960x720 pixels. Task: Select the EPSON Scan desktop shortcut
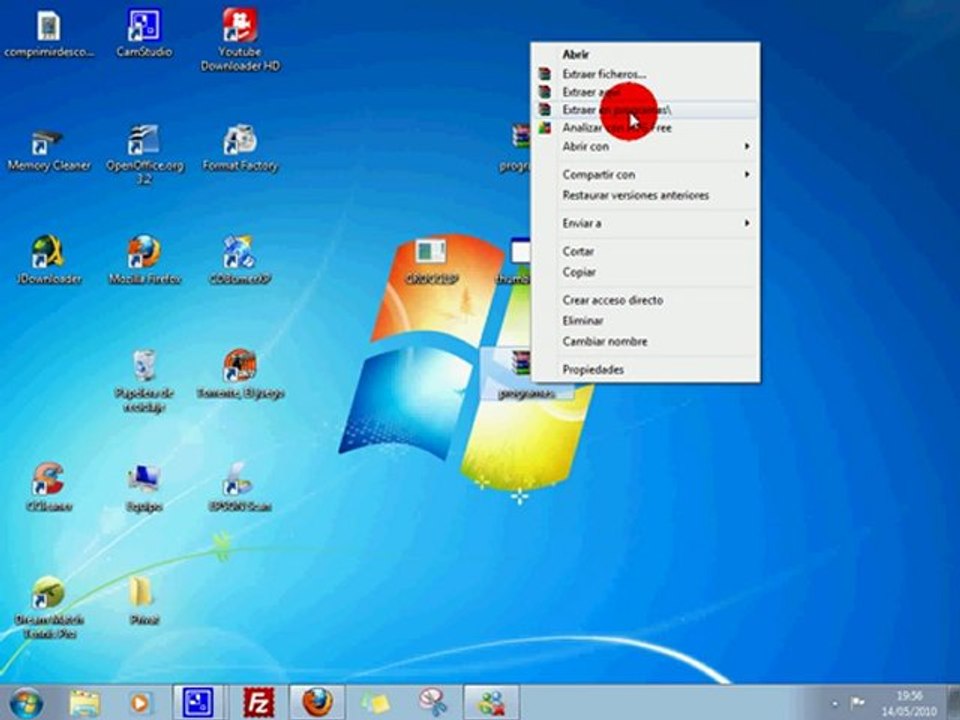(240, 488)
